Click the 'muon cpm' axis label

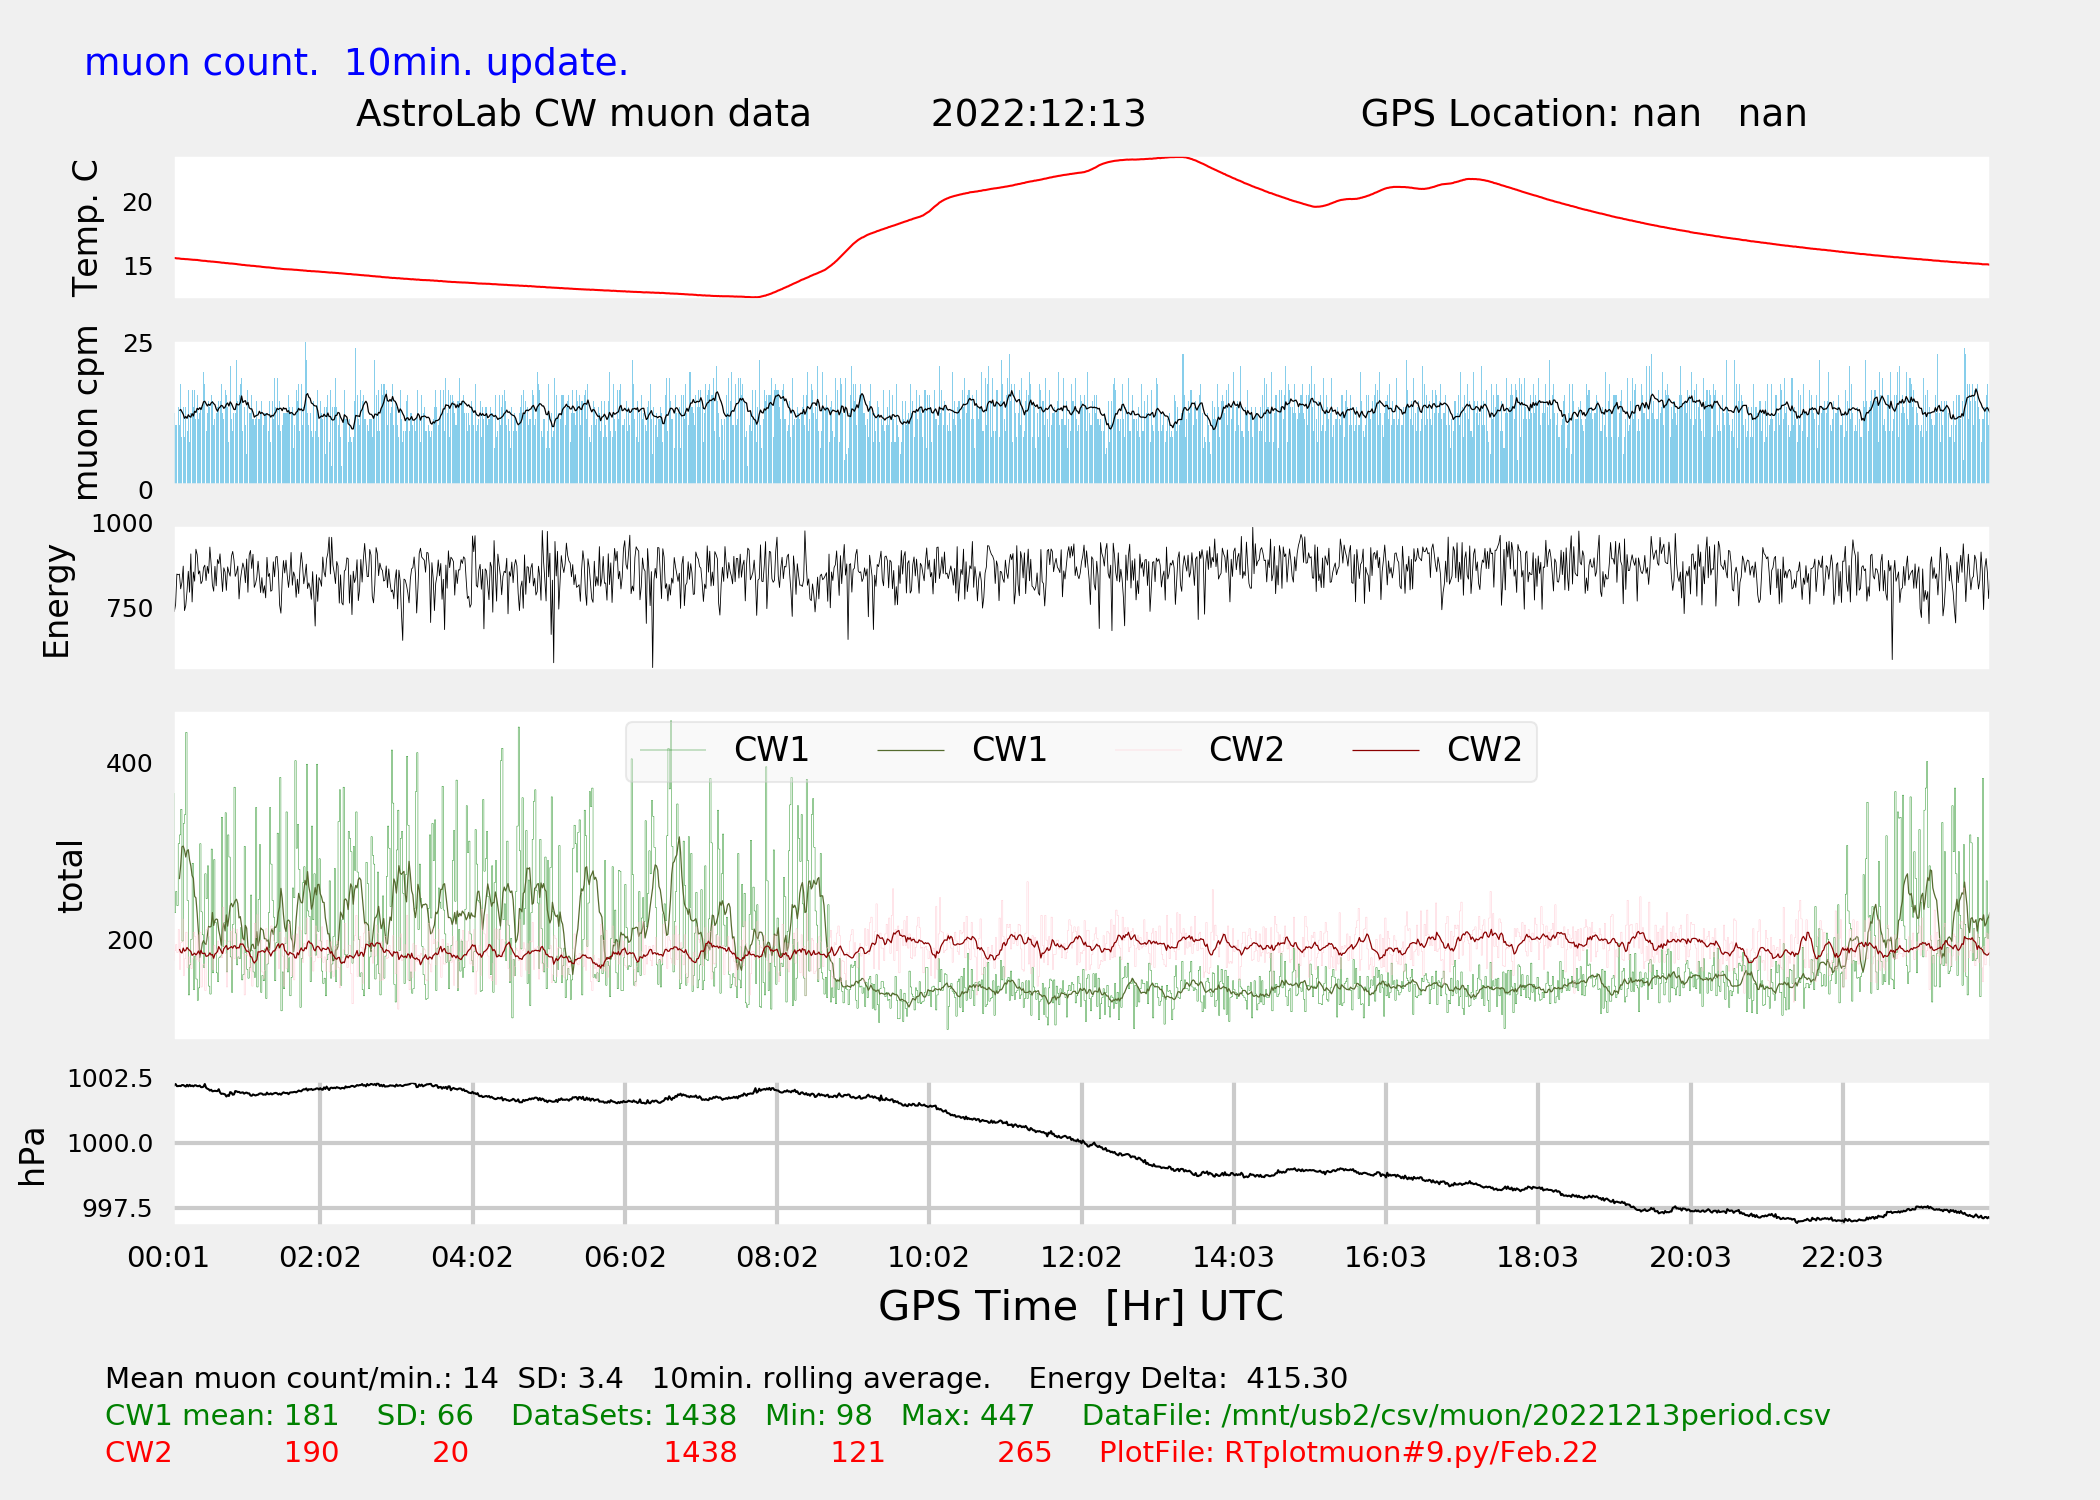pyautogui.click(x=86, y=413)
